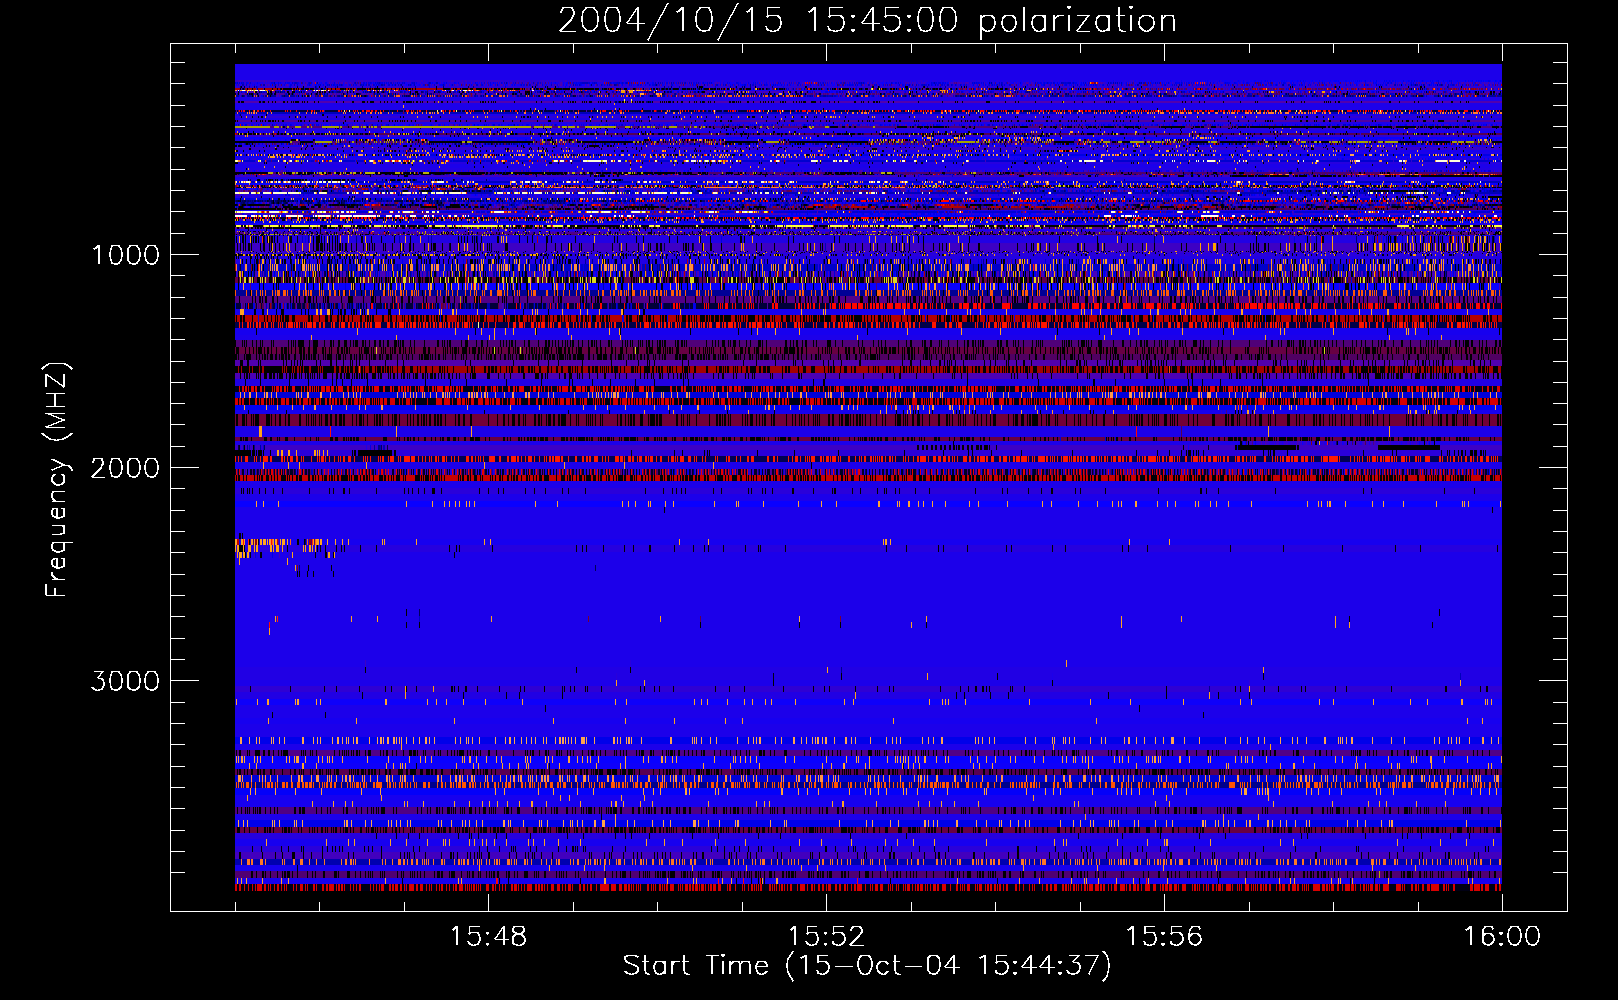Select the 'Frequency (MHZ)' y-axis label
Viewport: 1618px width, 1000px height.
click(57, 480)
